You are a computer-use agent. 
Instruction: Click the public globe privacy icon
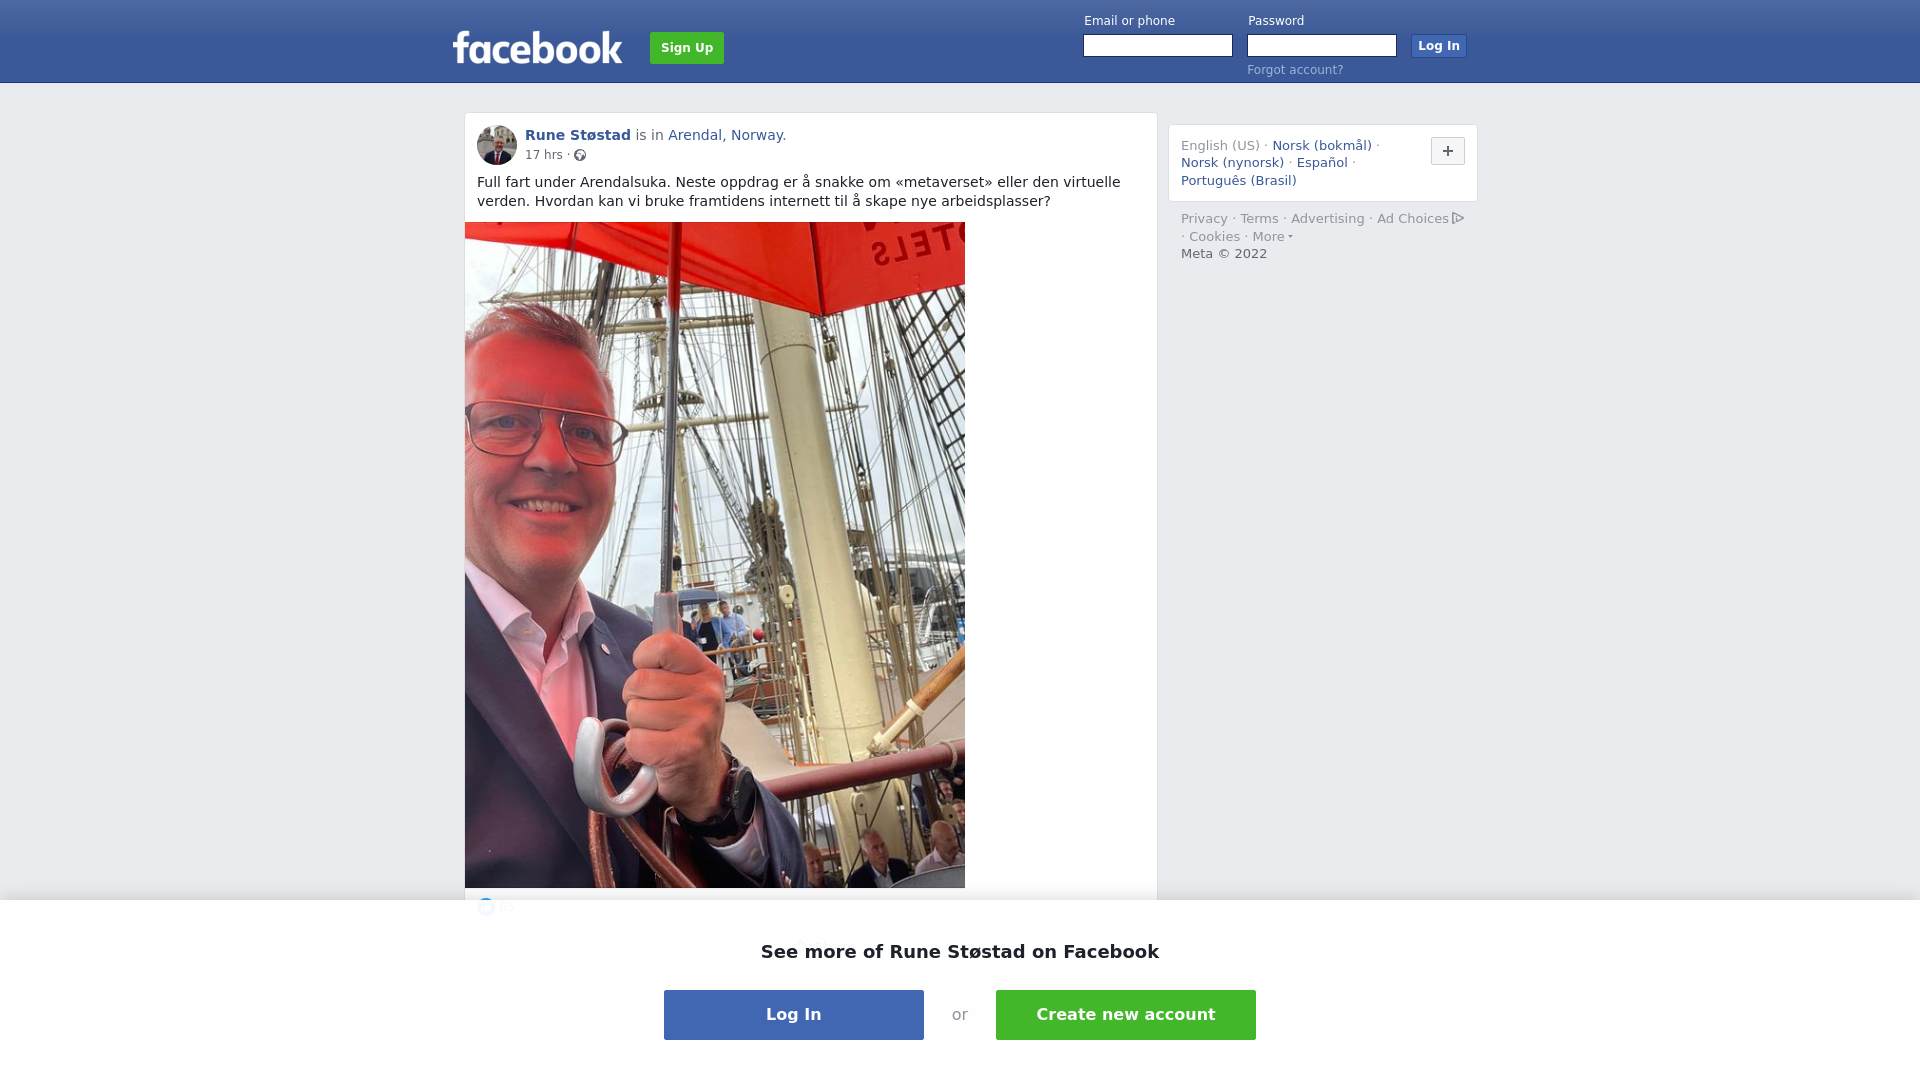click(580, 155)
